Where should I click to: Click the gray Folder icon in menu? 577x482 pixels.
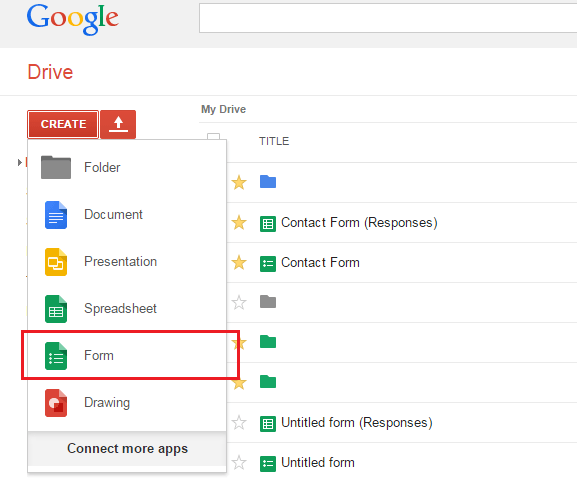[56, 167]
